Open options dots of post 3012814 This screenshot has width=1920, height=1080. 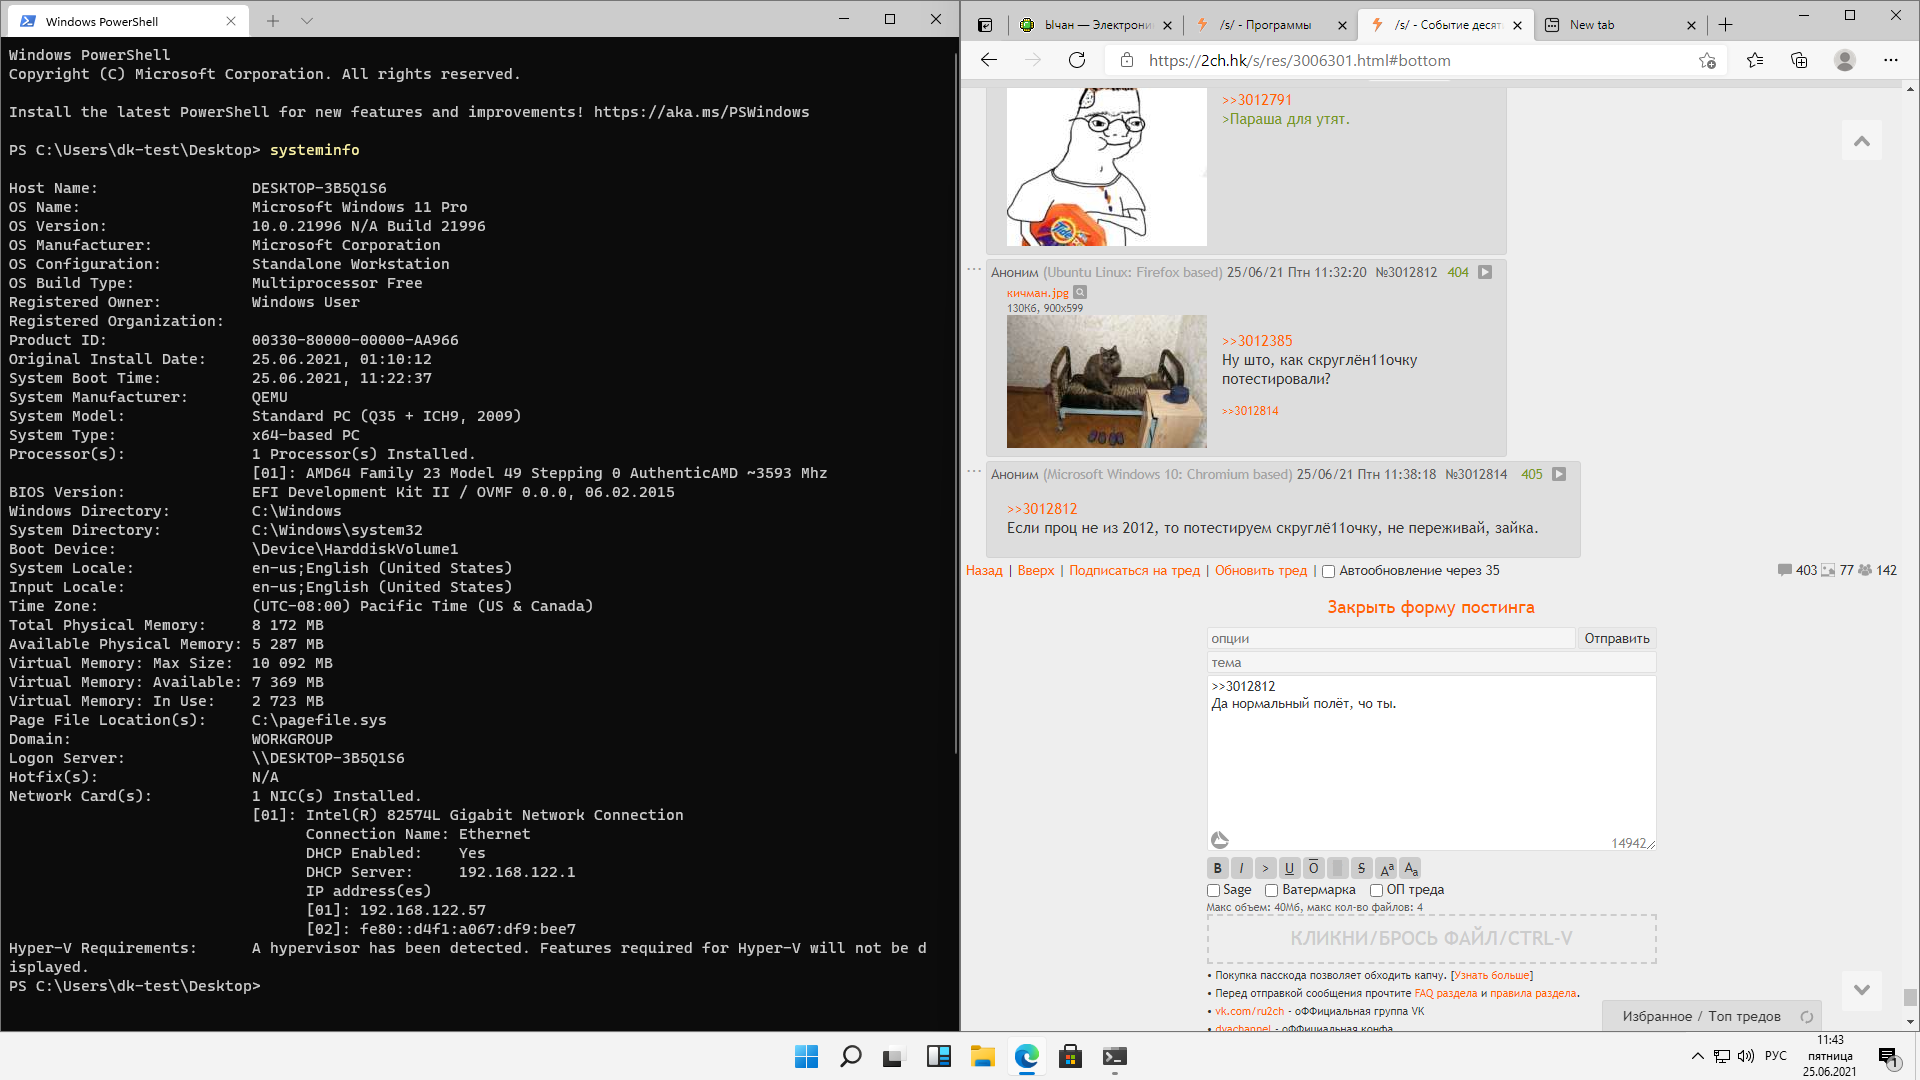click(x=974, y=471)
